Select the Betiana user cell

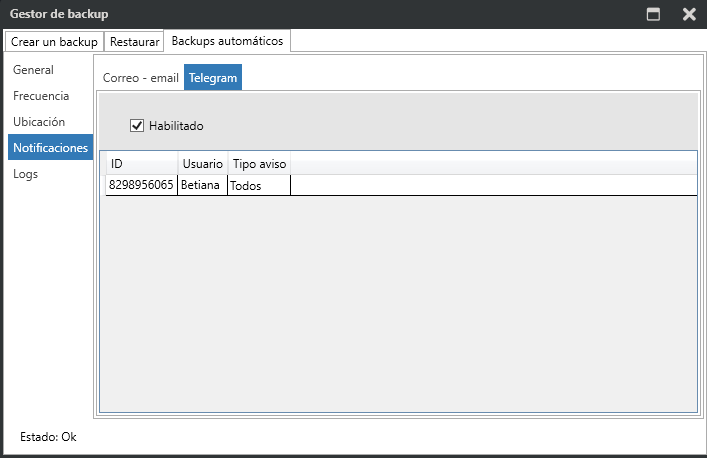tap(203, 185)
